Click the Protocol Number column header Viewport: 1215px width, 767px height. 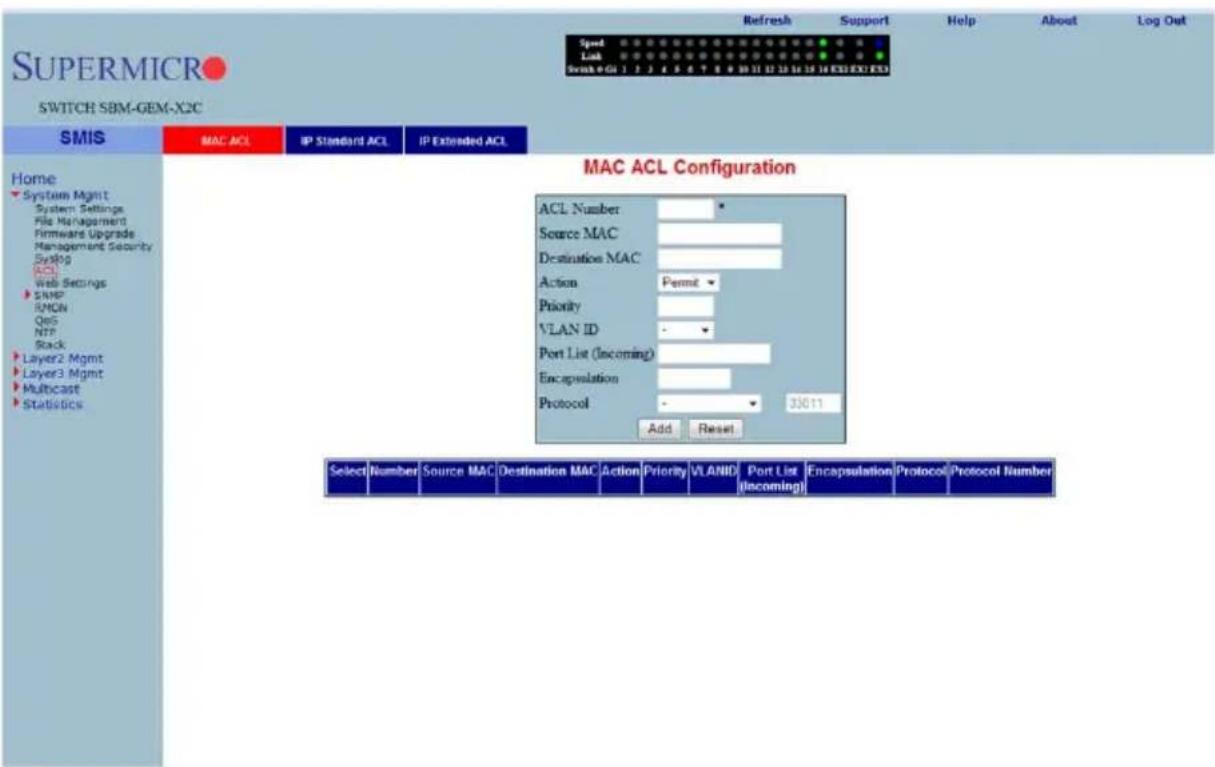click(1000, 478)
